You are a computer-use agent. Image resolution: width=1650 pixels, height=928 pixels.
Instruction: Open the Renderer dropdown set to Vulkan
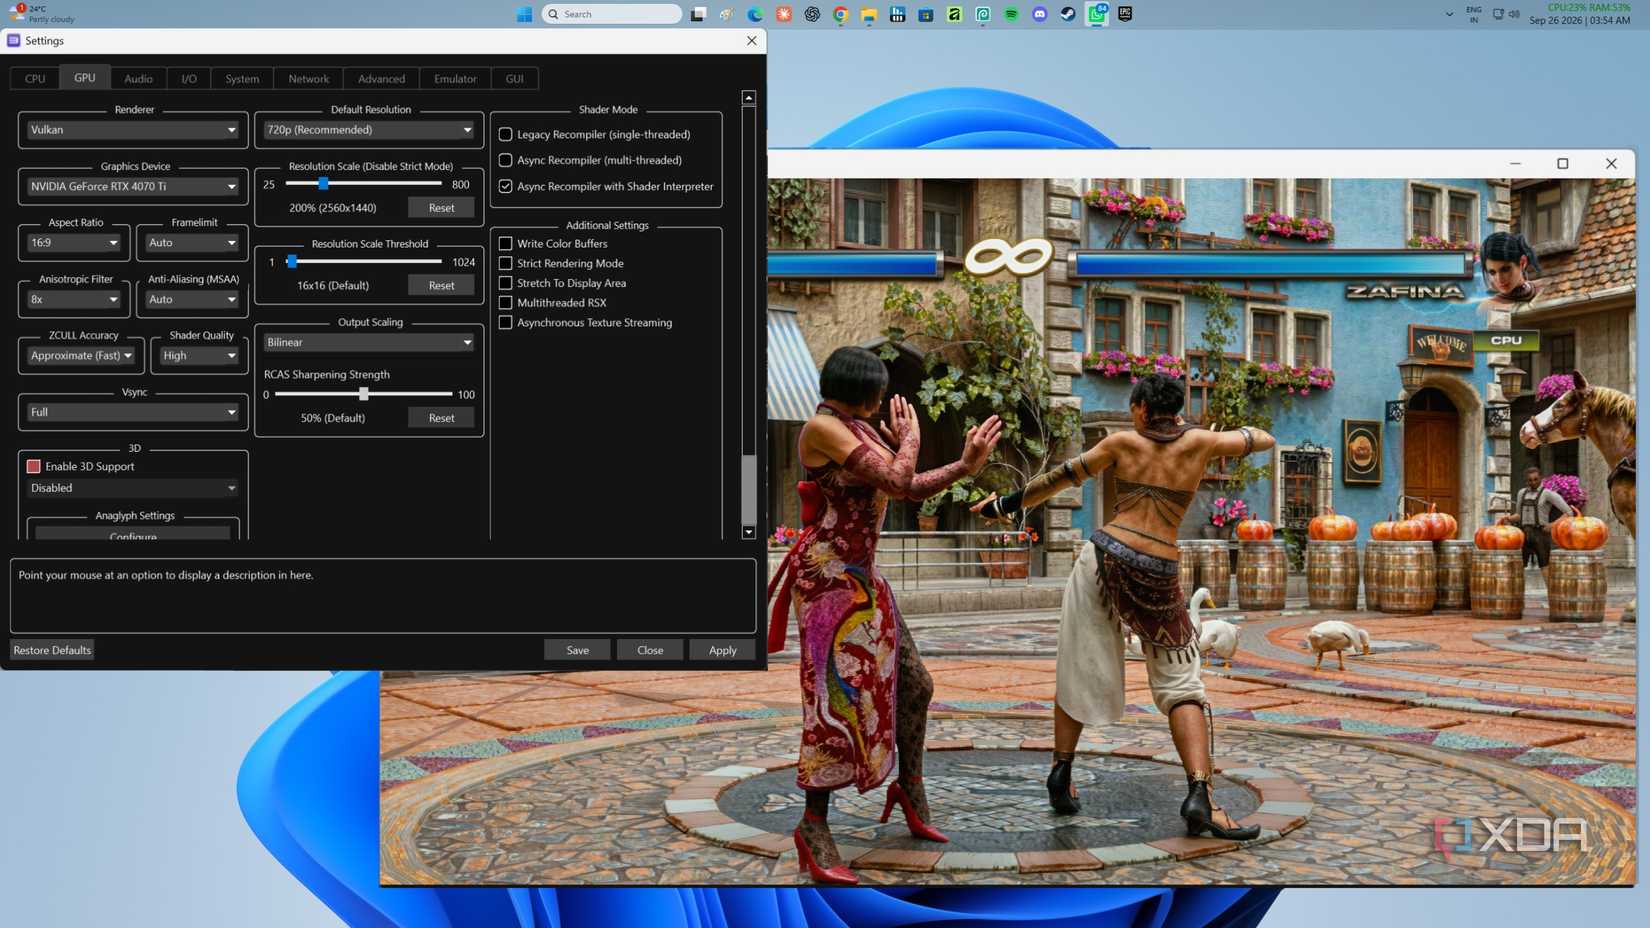pos(133,130)
